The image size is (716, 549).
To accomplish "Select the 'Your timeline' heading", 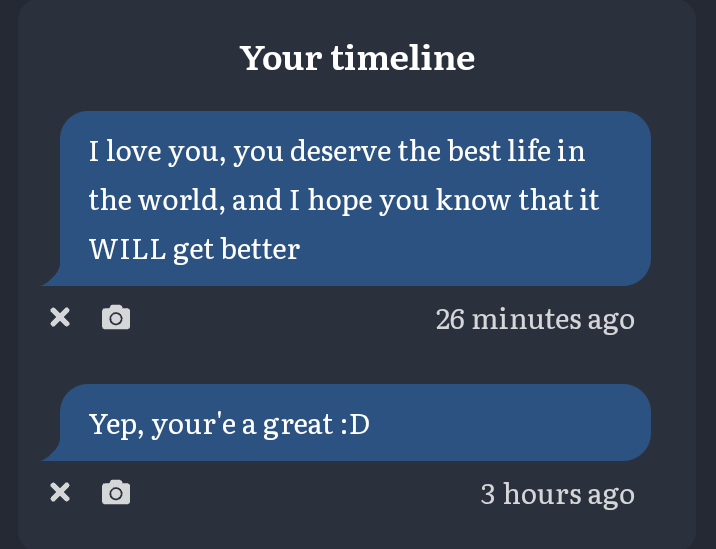I will [x=357, y=58].
